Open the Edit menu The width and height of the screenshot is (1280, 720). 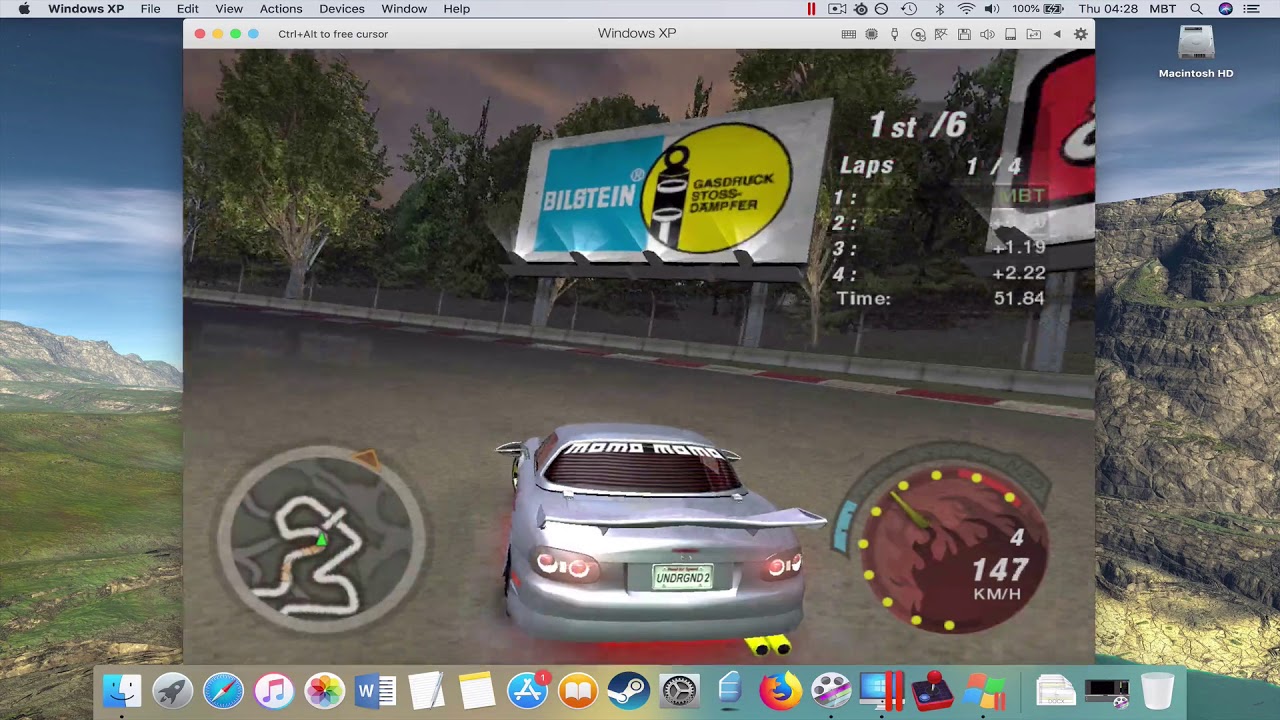tap(188, 9)
